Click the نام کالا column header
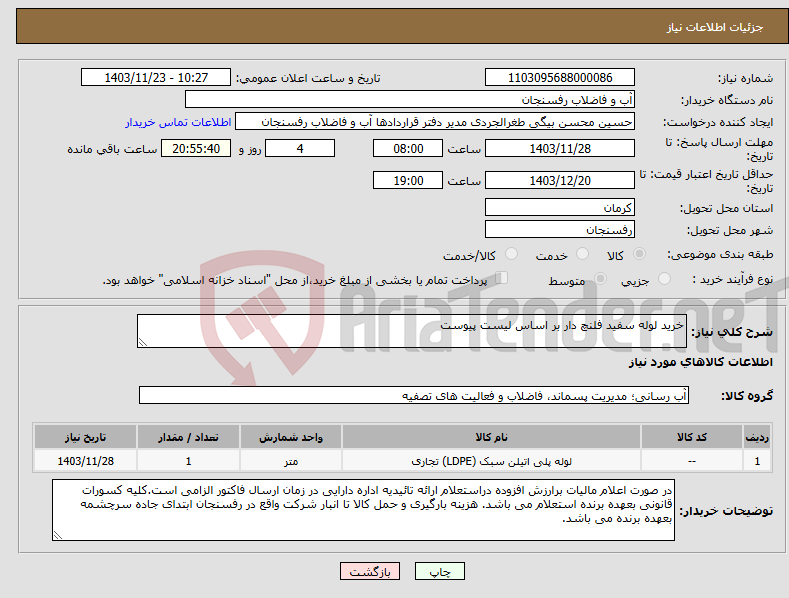Image resolution: width=789 pixels, height=598 pixels. click(491, 437)
